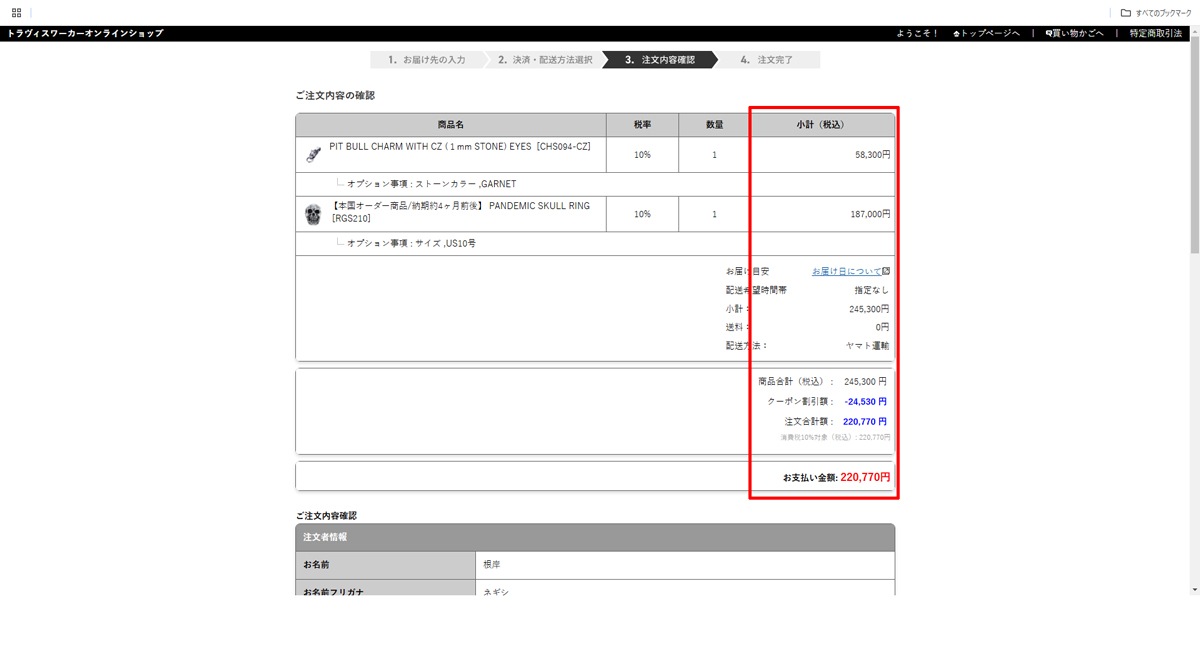Open the お届け日について link
This screenshot has height=645, width=1200.
tap(846, 271)
